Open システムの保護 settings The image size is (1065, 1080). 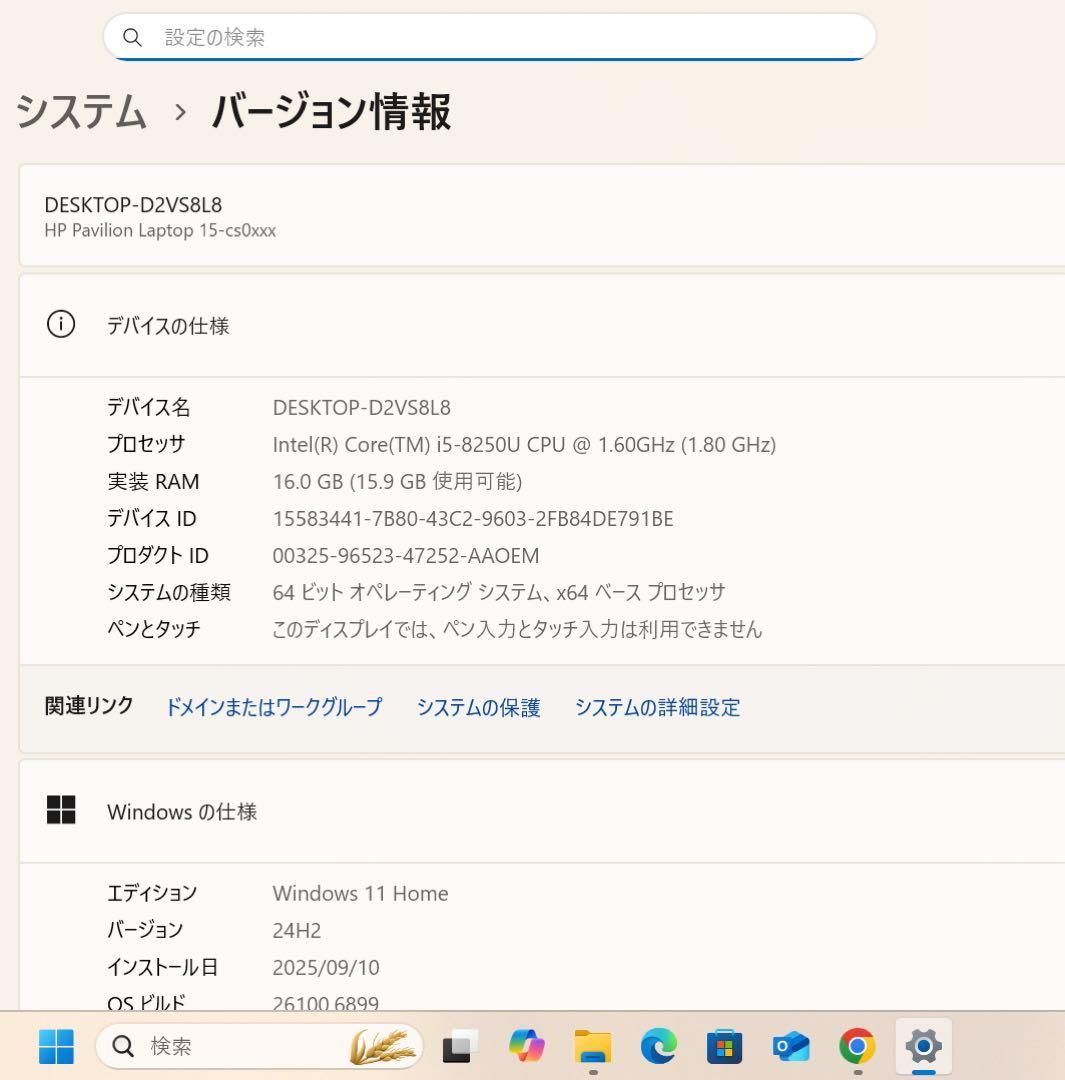click(479, 708)
